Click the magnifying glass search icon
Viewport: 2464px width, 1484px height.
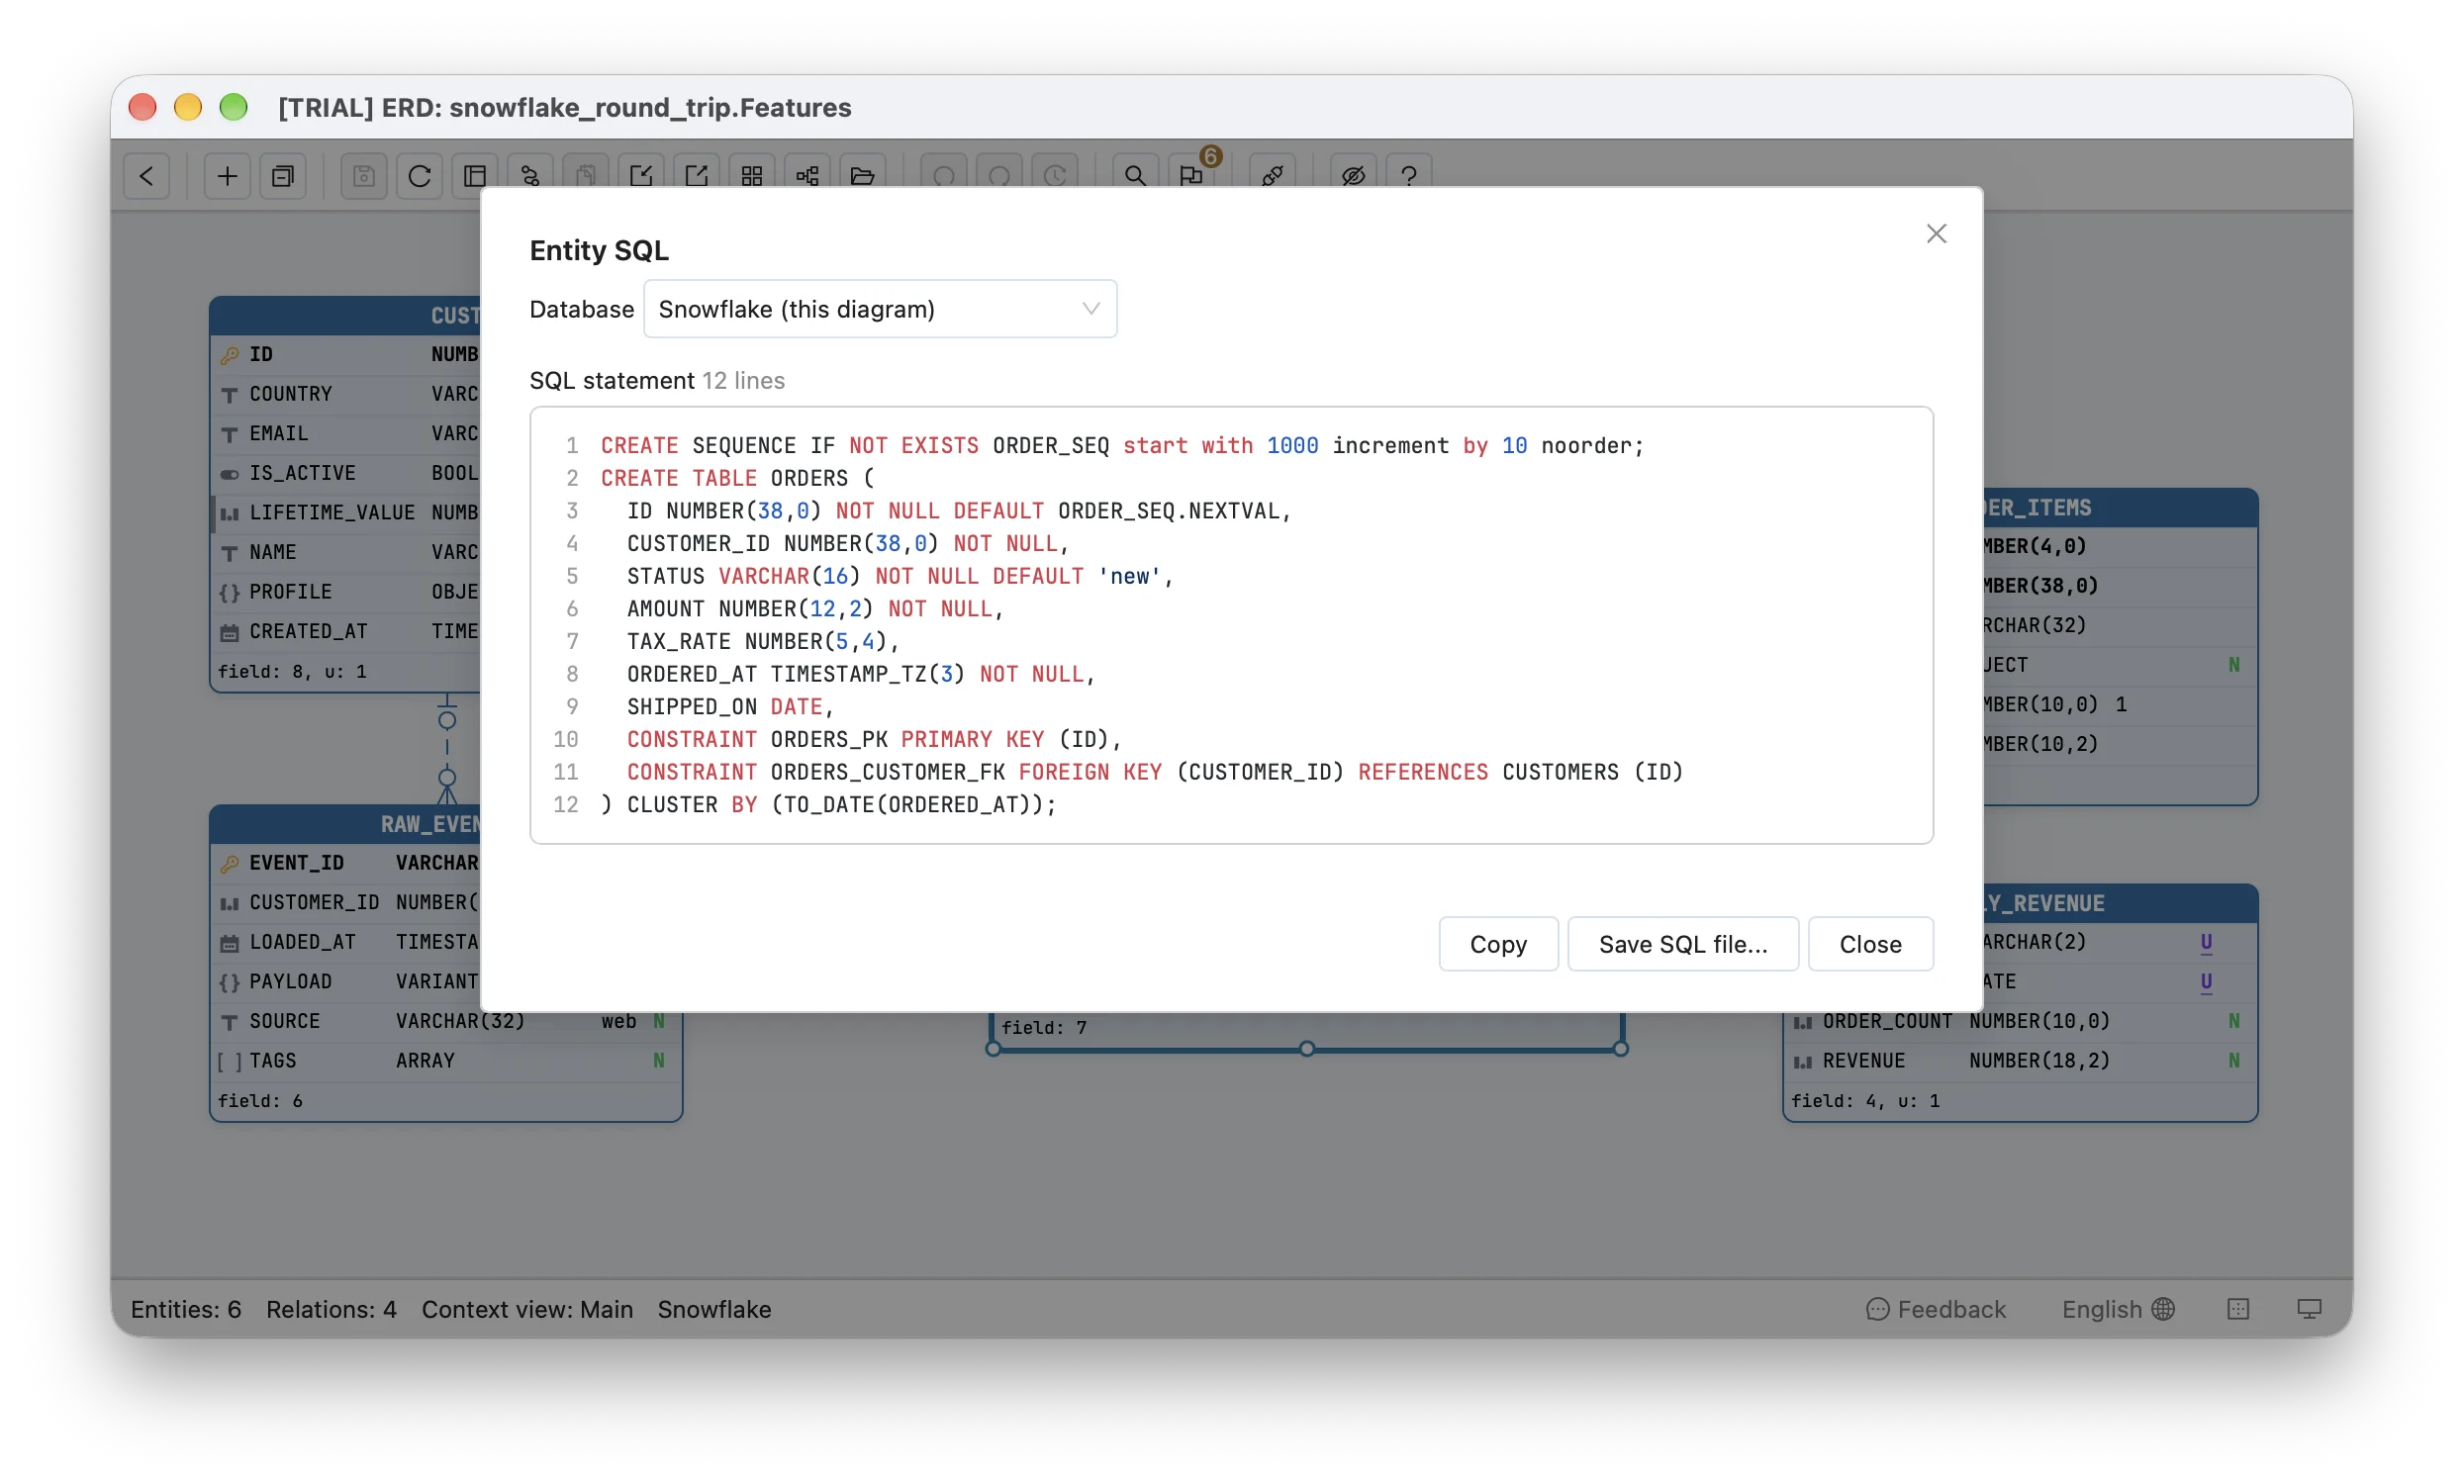pyautogui.click(x=1135, y=176)
